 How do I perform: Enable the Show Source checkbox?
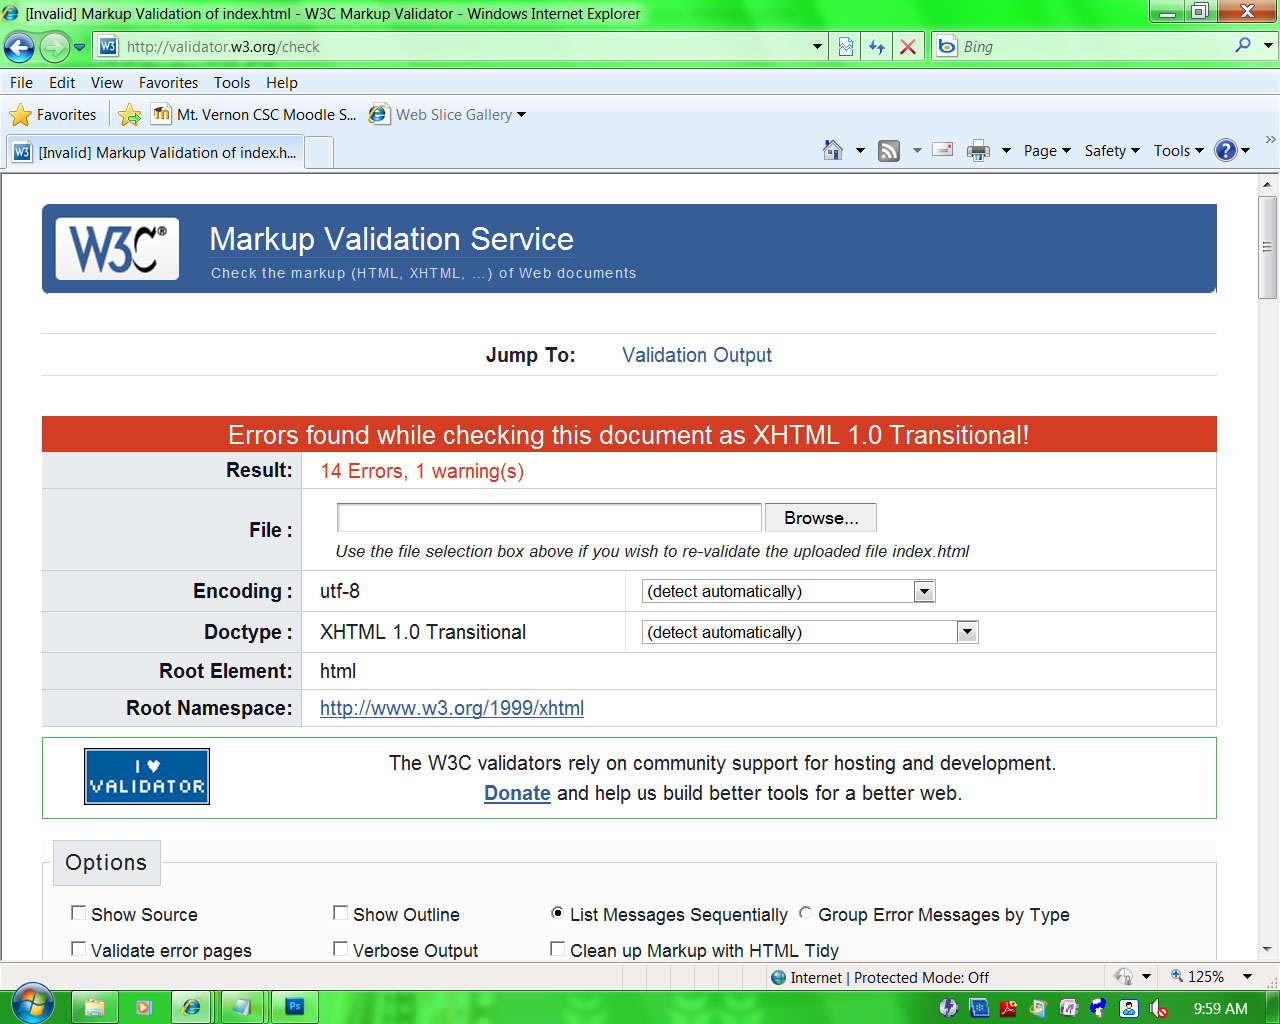(x=78, y=913)
